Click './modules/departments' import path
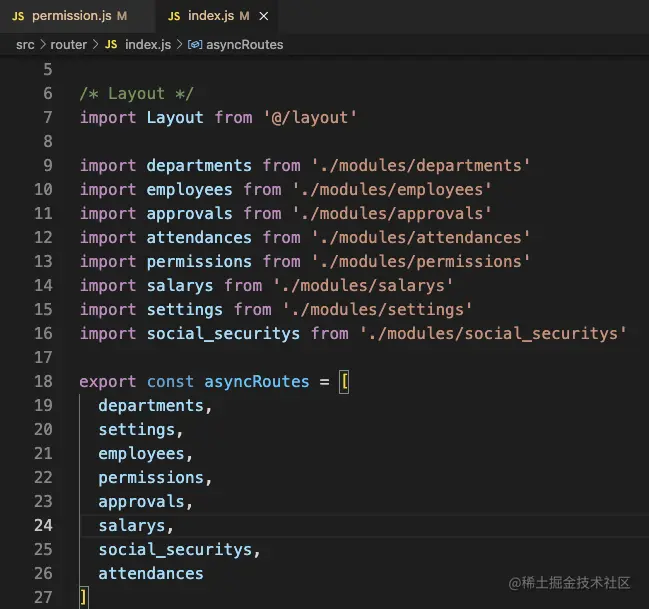 coord(421,166)
